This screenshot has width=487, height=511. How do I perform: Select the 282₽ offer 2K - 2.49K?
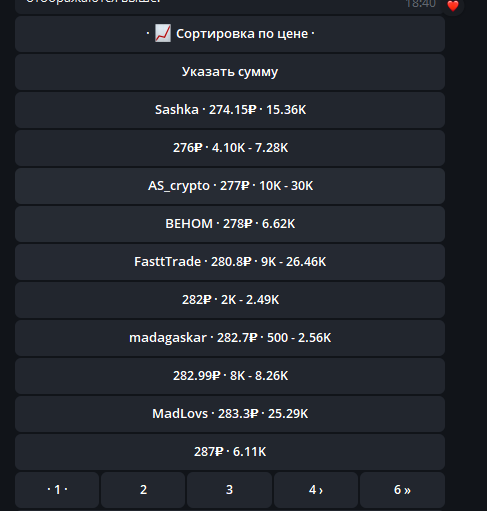(230, 300)
